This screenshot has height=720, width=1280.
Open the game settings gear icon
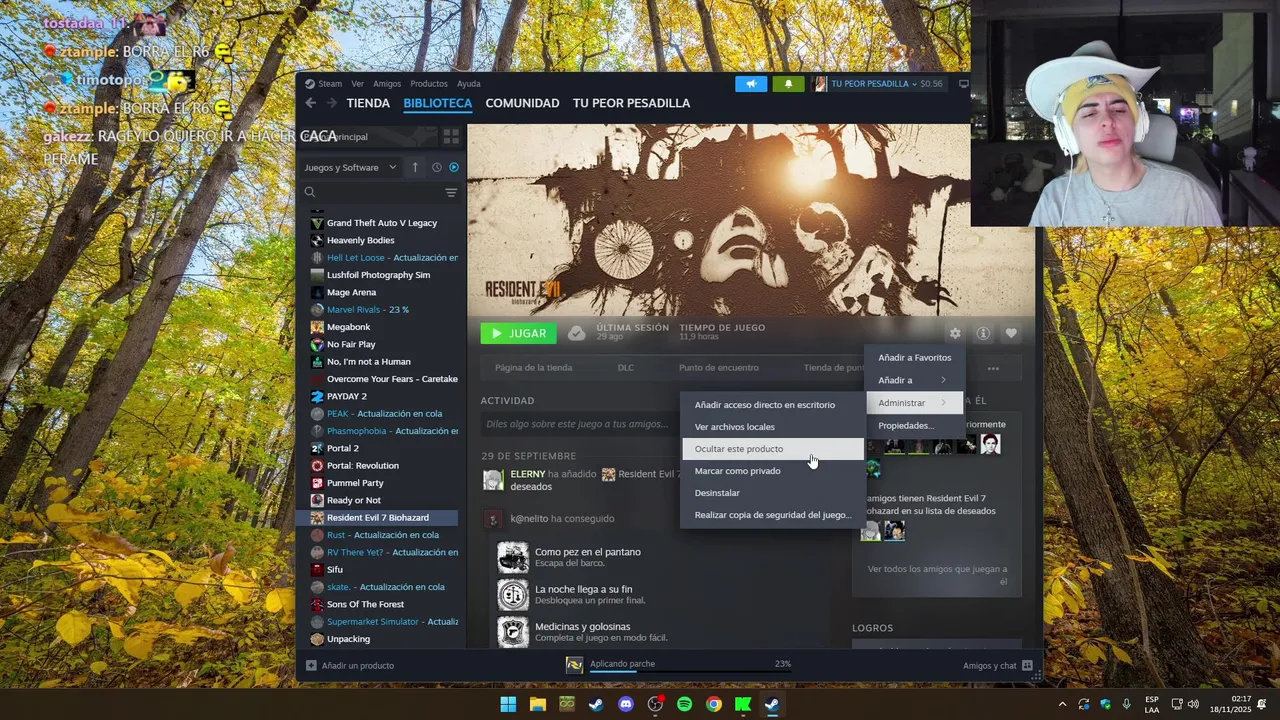coord(955,333)
